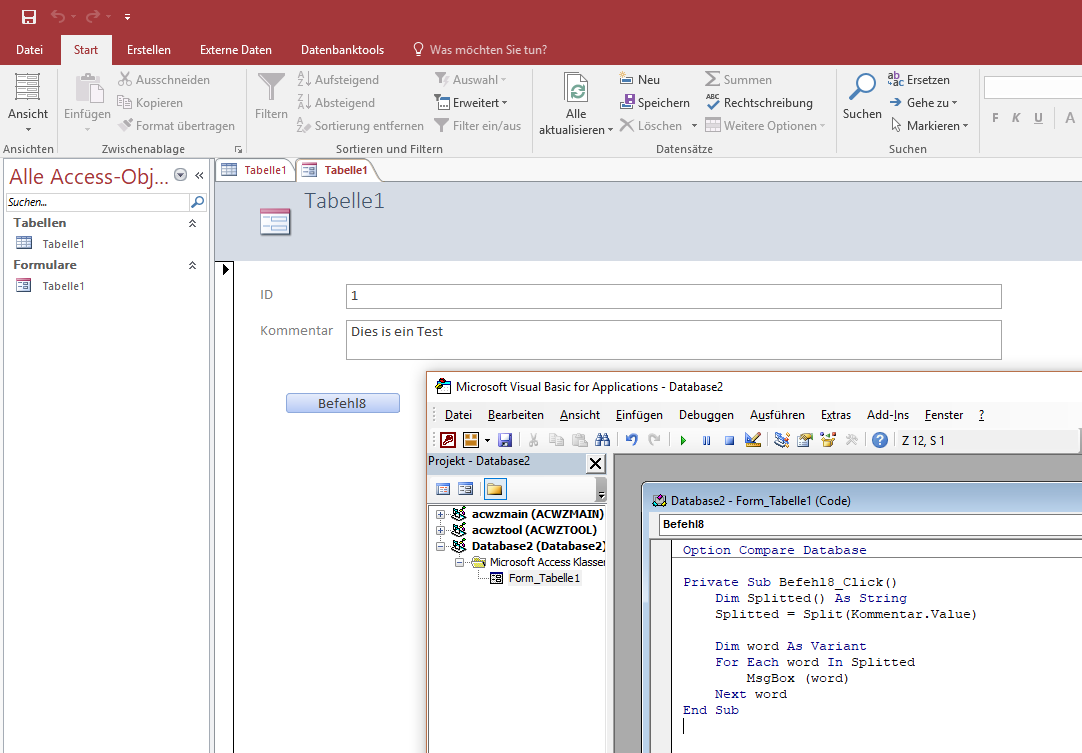Click the Suchen magnifier icon
This screenshot has height=753, width=1082.
click(x=862, y=87)
